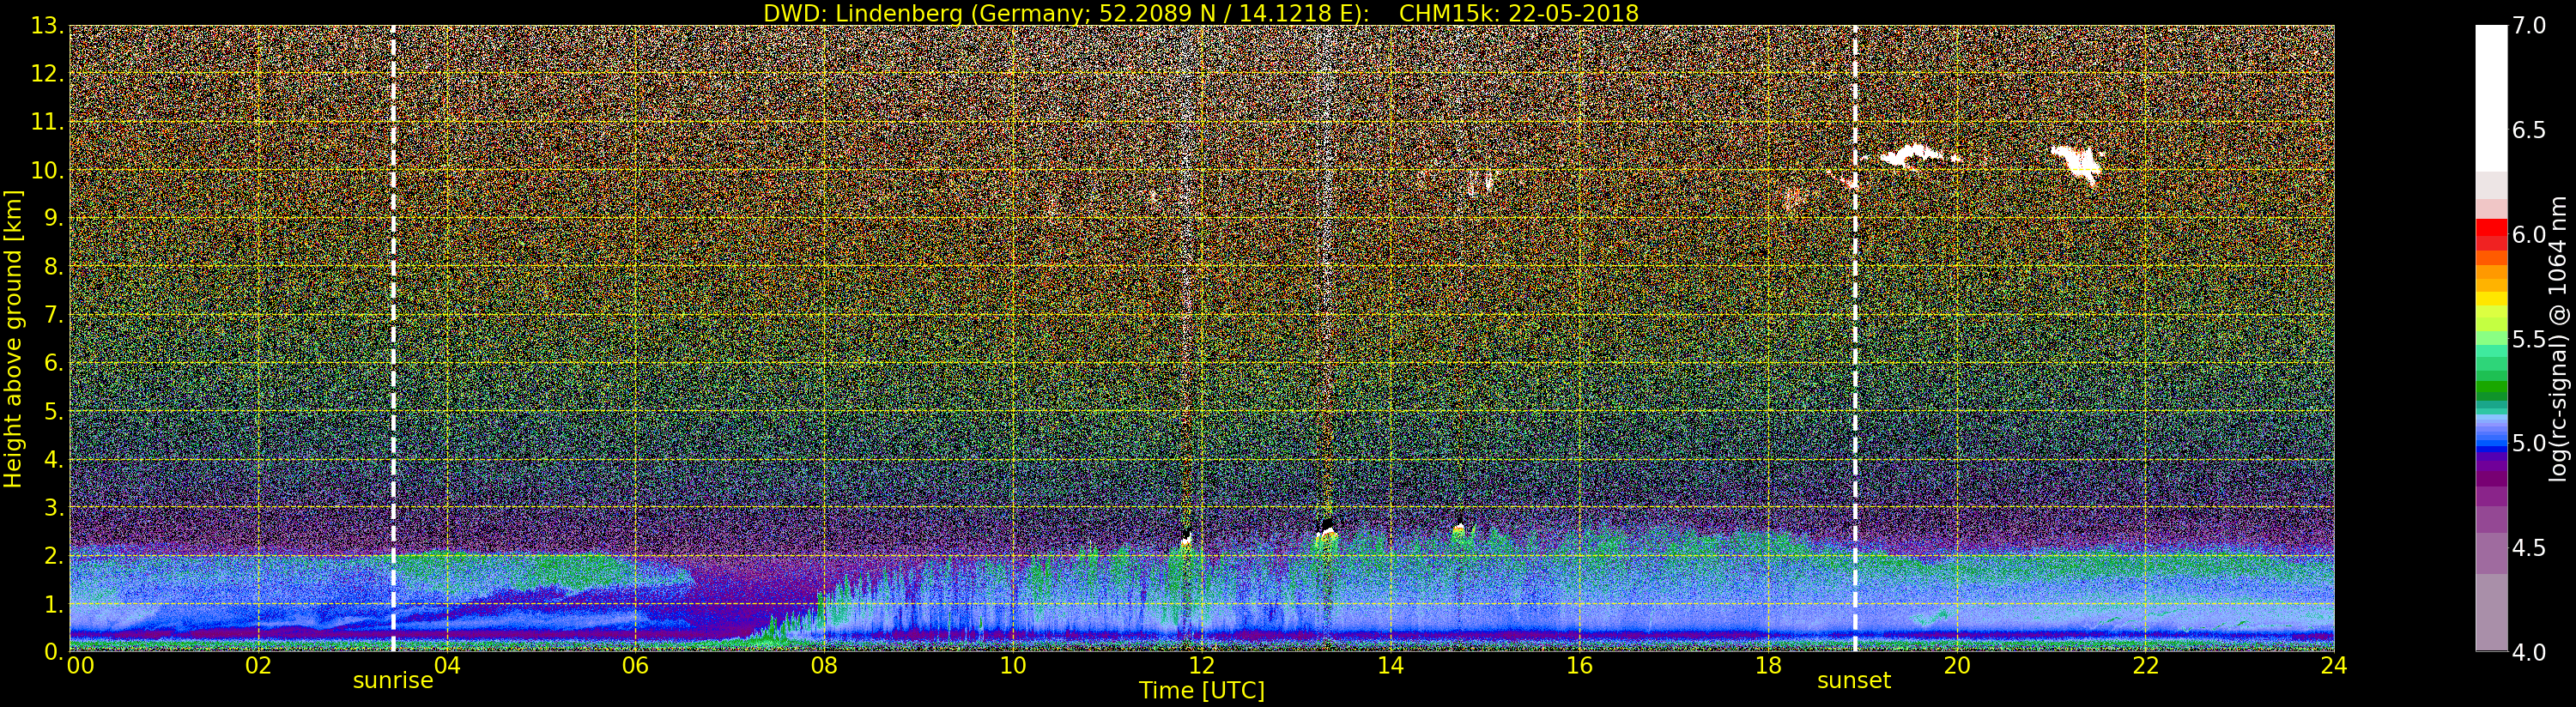Viewport: 2576px width, 707px height.
Task: Click the "4.0" colorbar tick label
Action: pos(2529,653)
